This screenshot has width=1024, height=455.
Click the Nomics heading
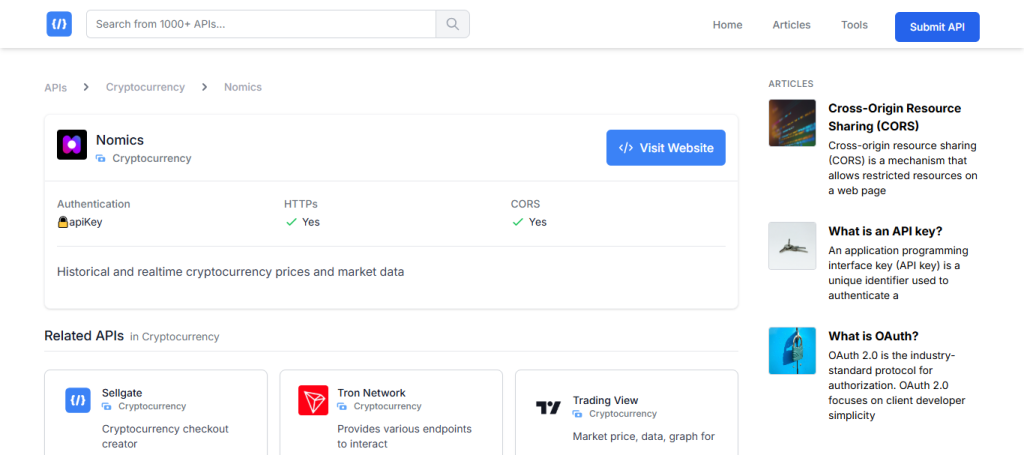click(120, 140)
